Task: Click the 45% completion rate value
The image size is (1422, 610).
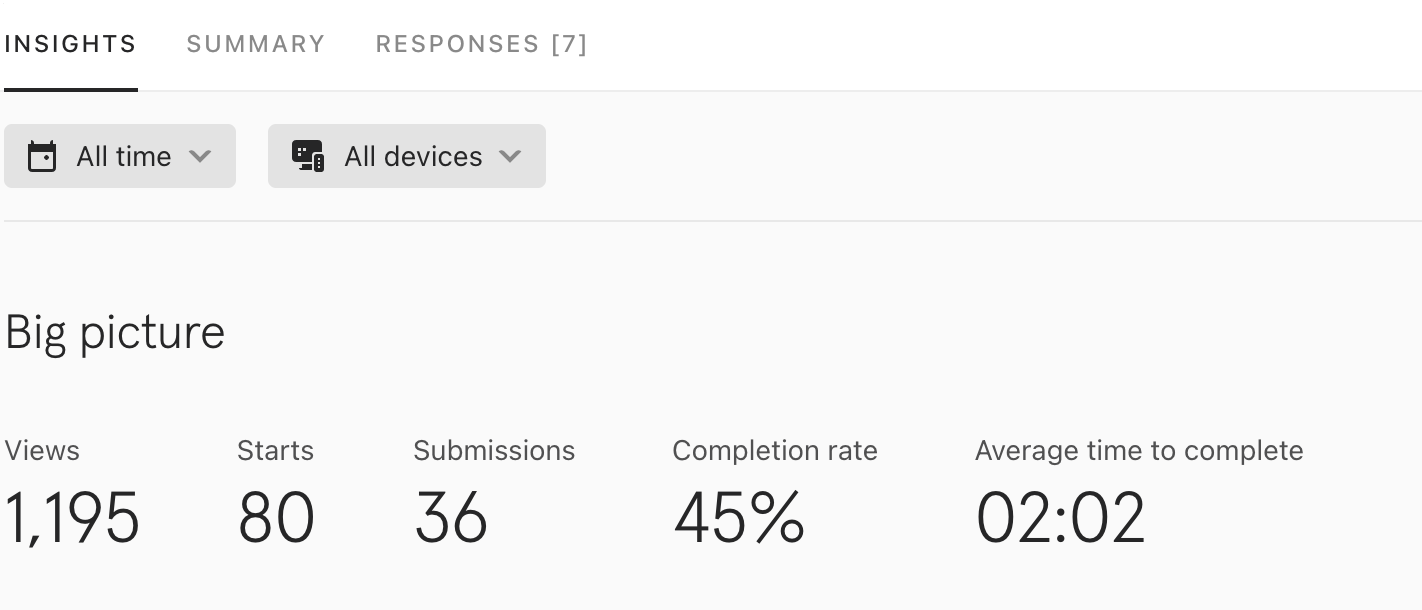Action: coord(739,518)
